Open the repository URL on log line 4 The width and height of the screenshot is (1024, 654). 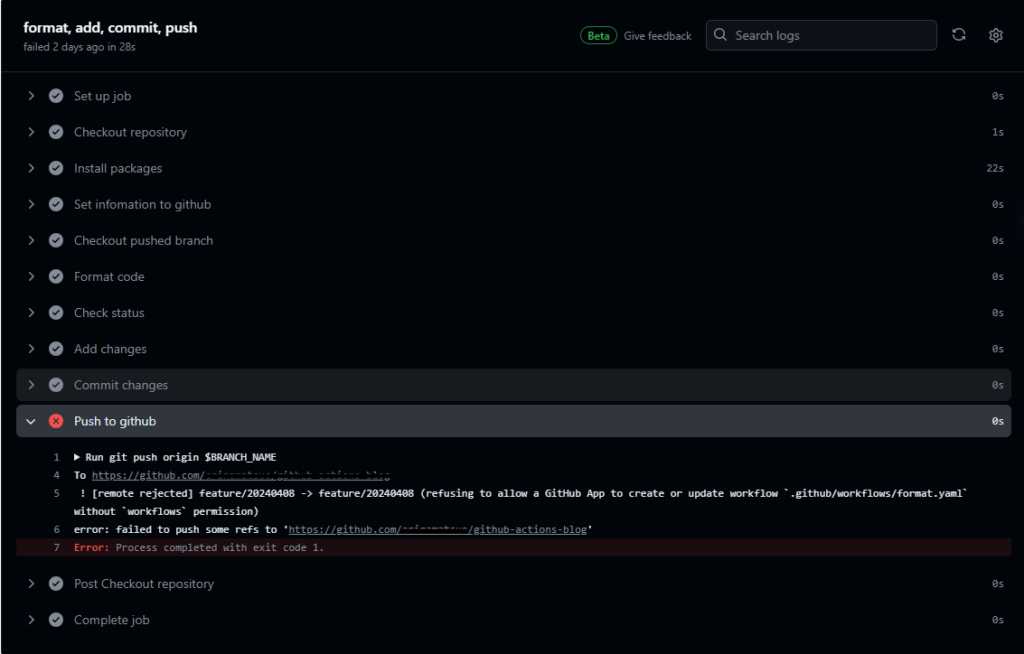coord(240,476)
